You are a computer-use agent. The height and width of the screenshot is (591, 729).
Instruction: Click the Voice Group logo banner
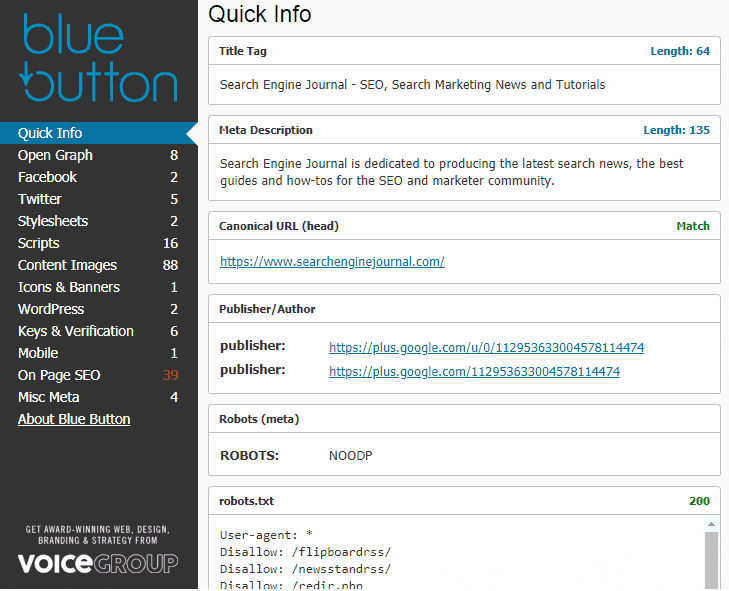[x=98, y=551]
